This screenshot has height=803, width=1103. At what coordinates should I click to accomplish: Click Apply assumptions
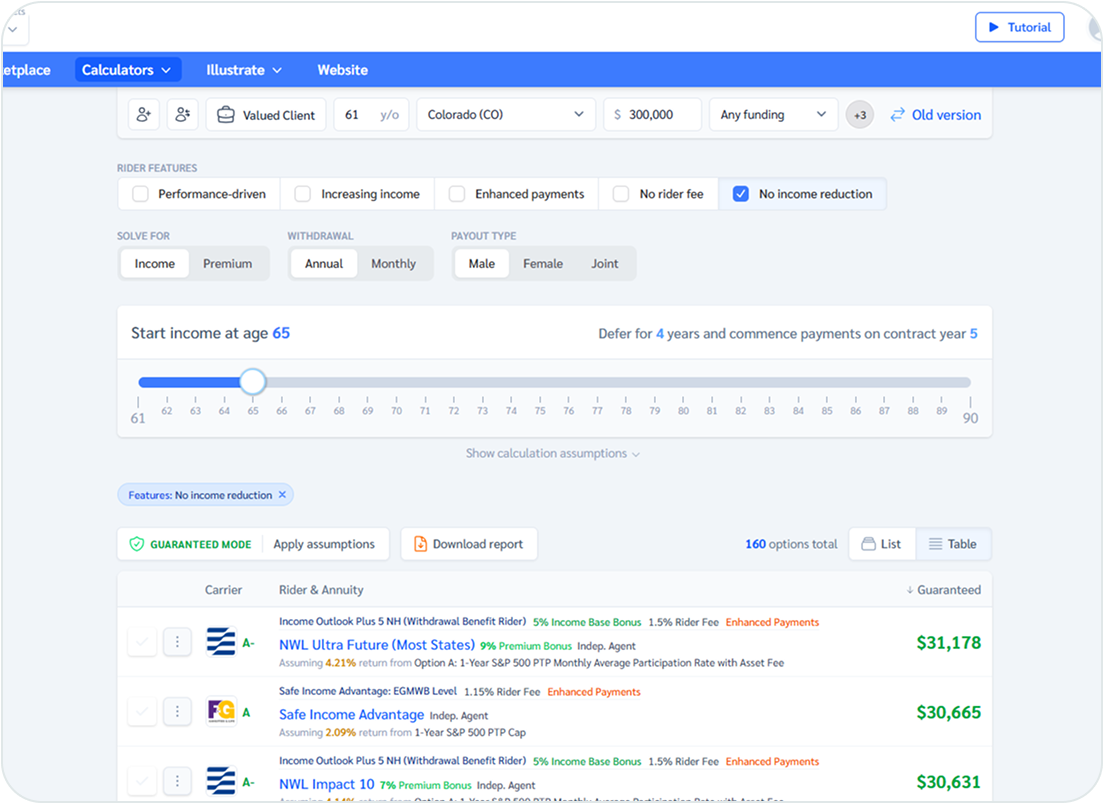click(324, 544)
